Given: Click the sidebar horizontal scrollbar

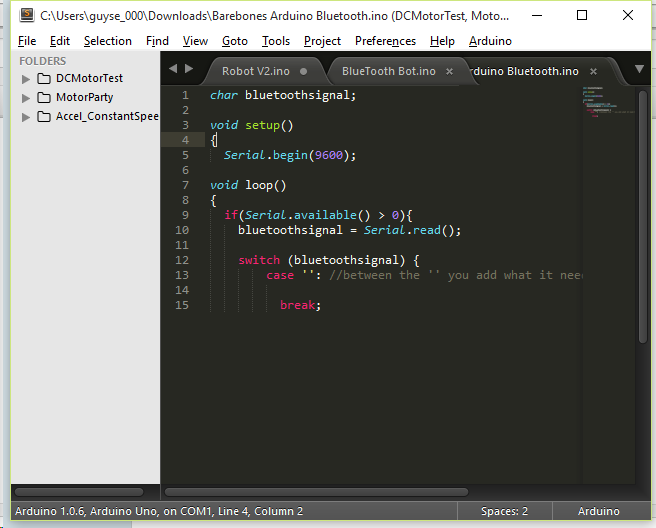Looking at the screenshot, I should coord(79,492).
